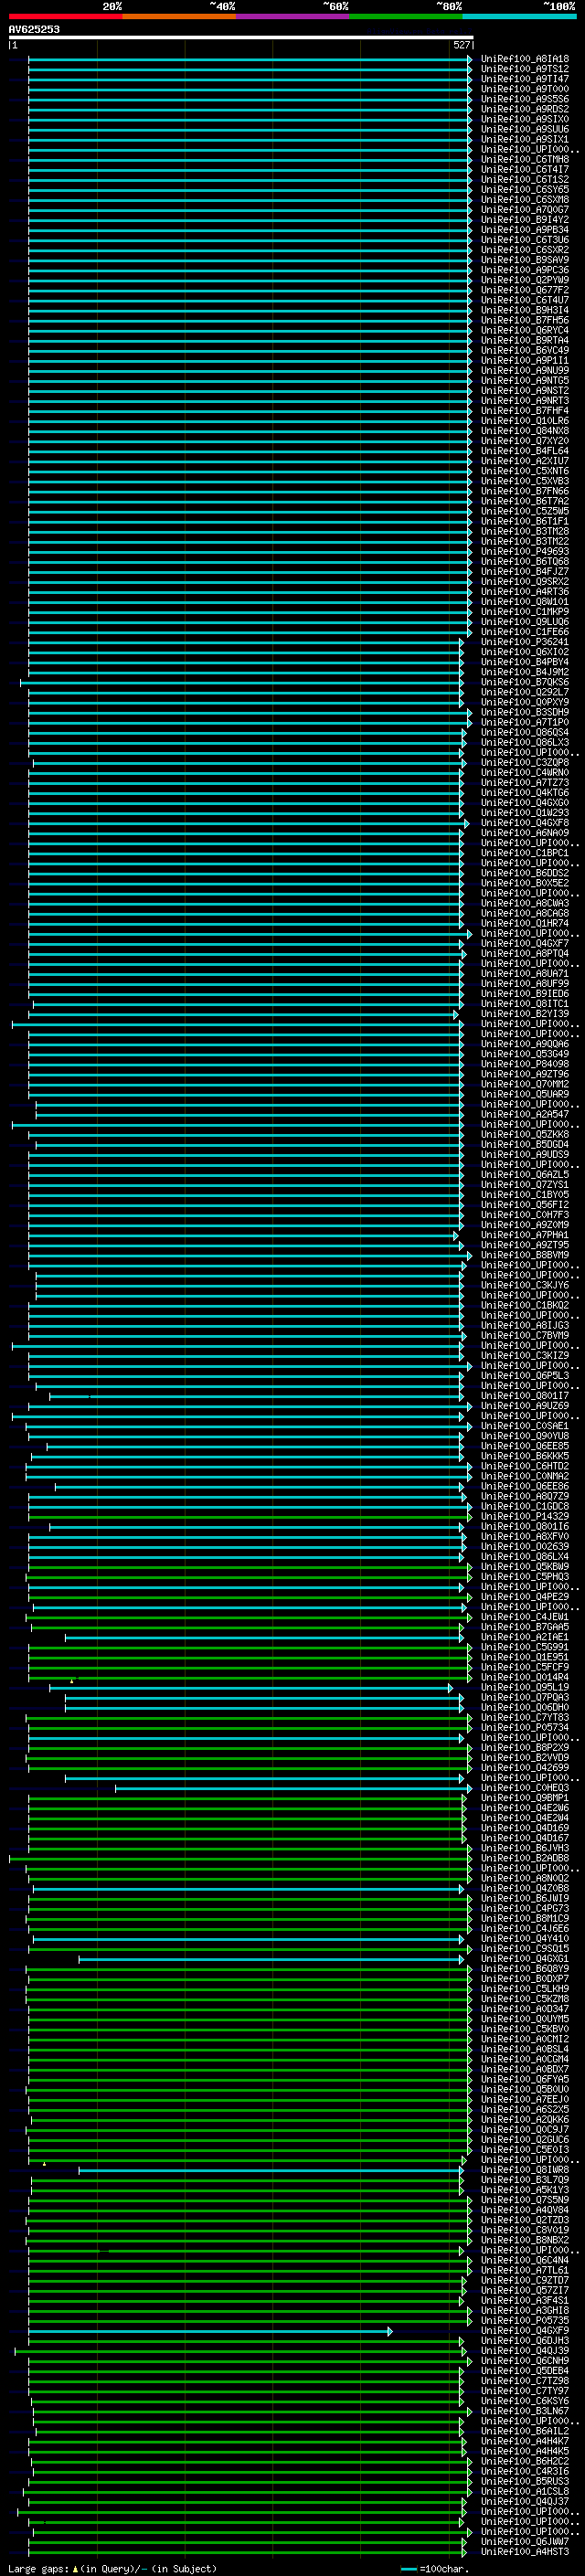
Task: Click the orange ~40% legend color bar
Action: click(x=179, y=16)
